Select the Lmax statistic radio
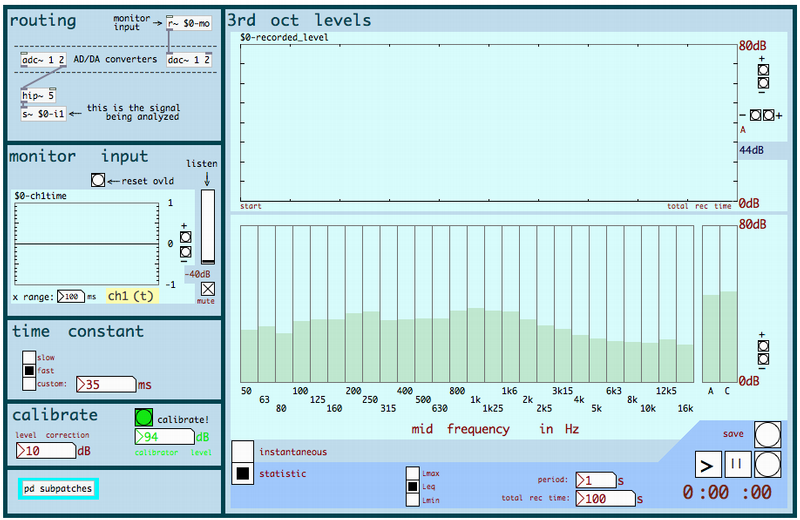Image resolution: width=800 pixels, height=520 pixels. (x=413, y=473)
